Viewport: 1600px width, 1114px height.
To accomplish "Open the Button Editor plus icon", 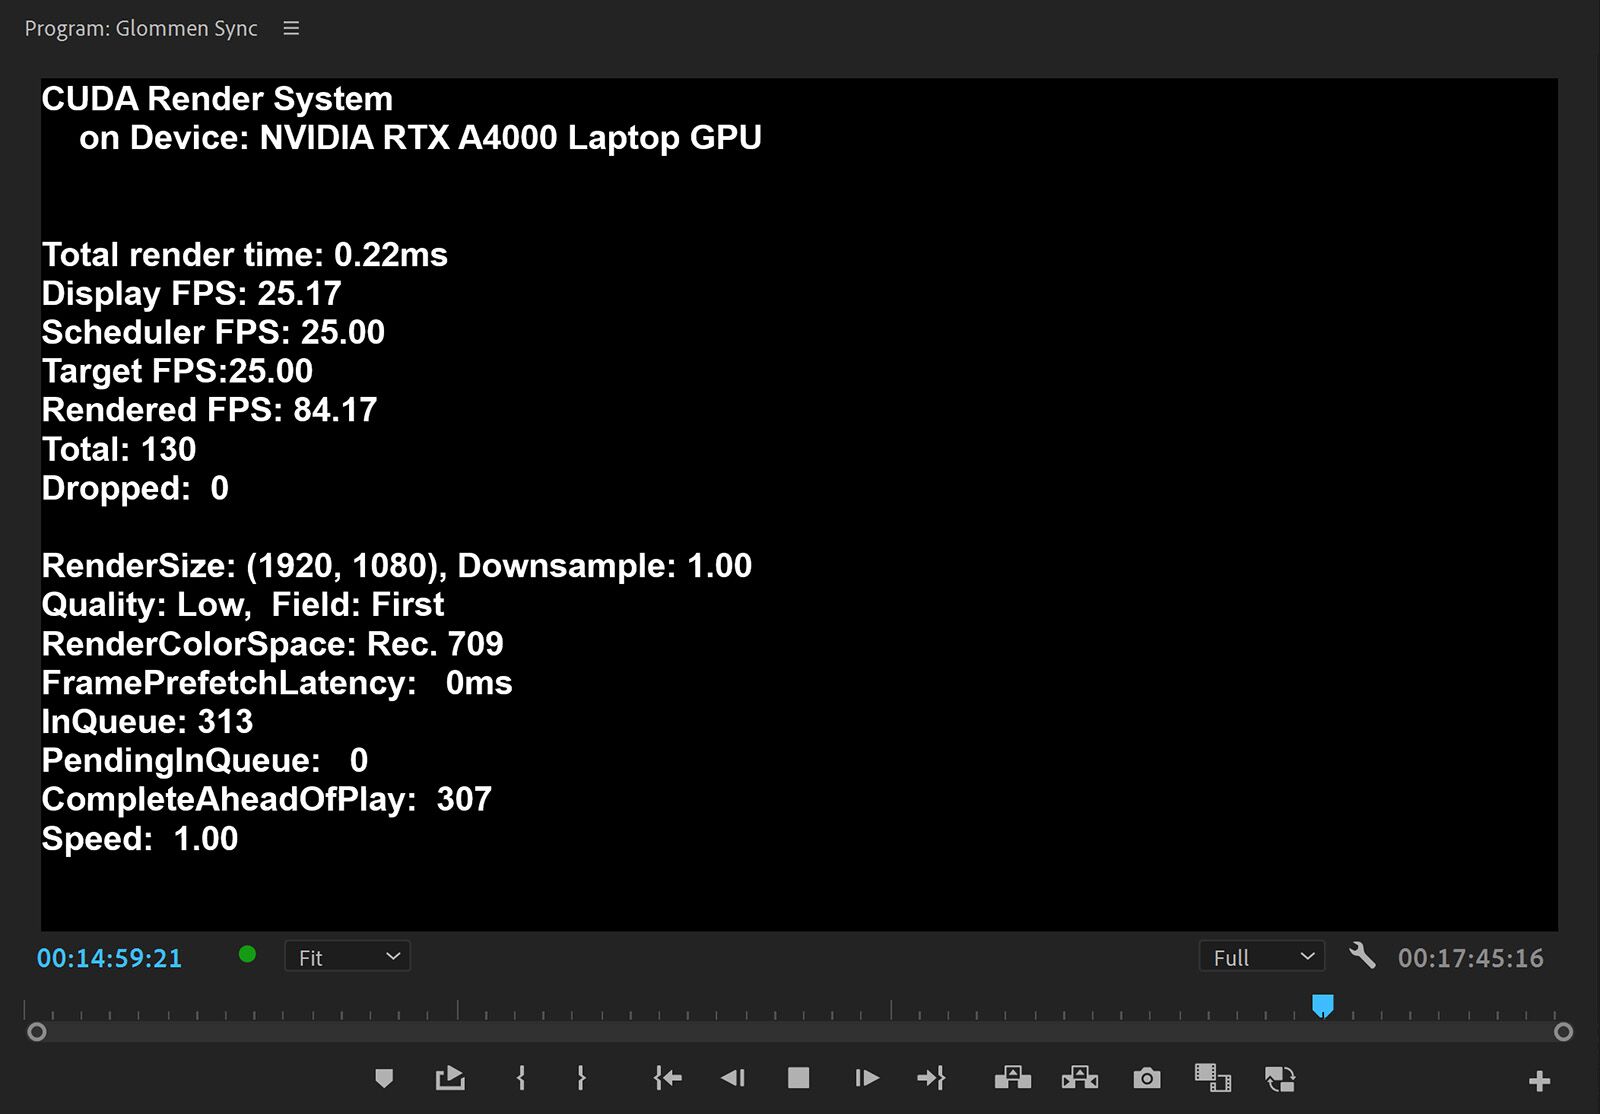I will point(1540,1081).
